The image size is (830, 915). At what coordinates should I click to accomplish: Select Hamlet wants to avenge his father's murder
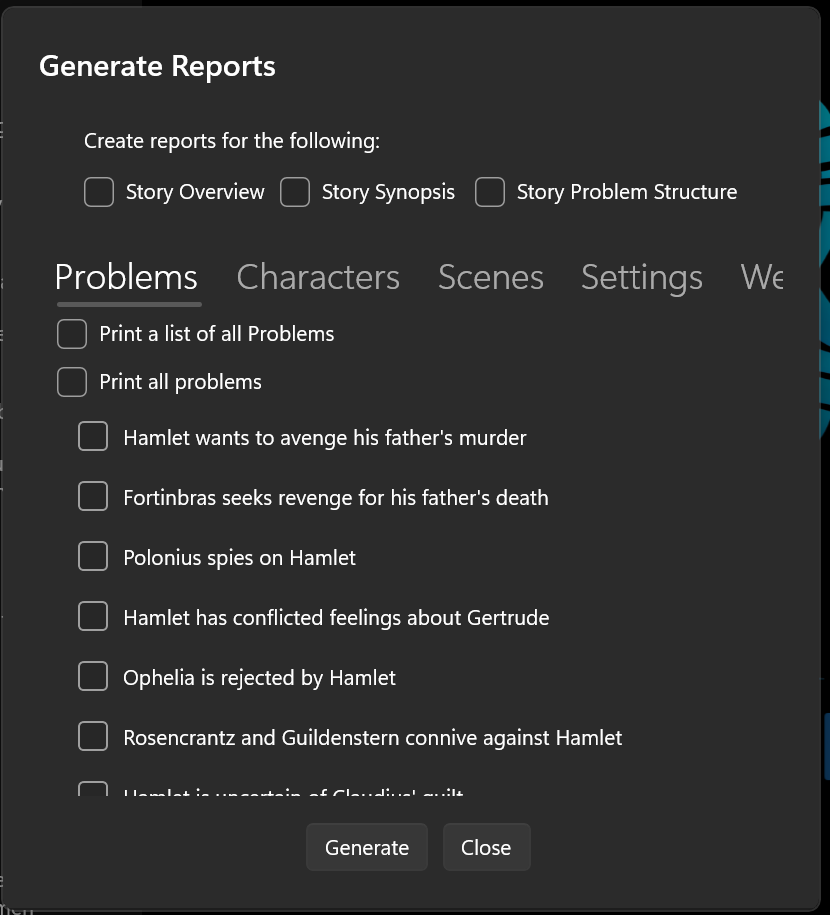click(x=93, y=437)
